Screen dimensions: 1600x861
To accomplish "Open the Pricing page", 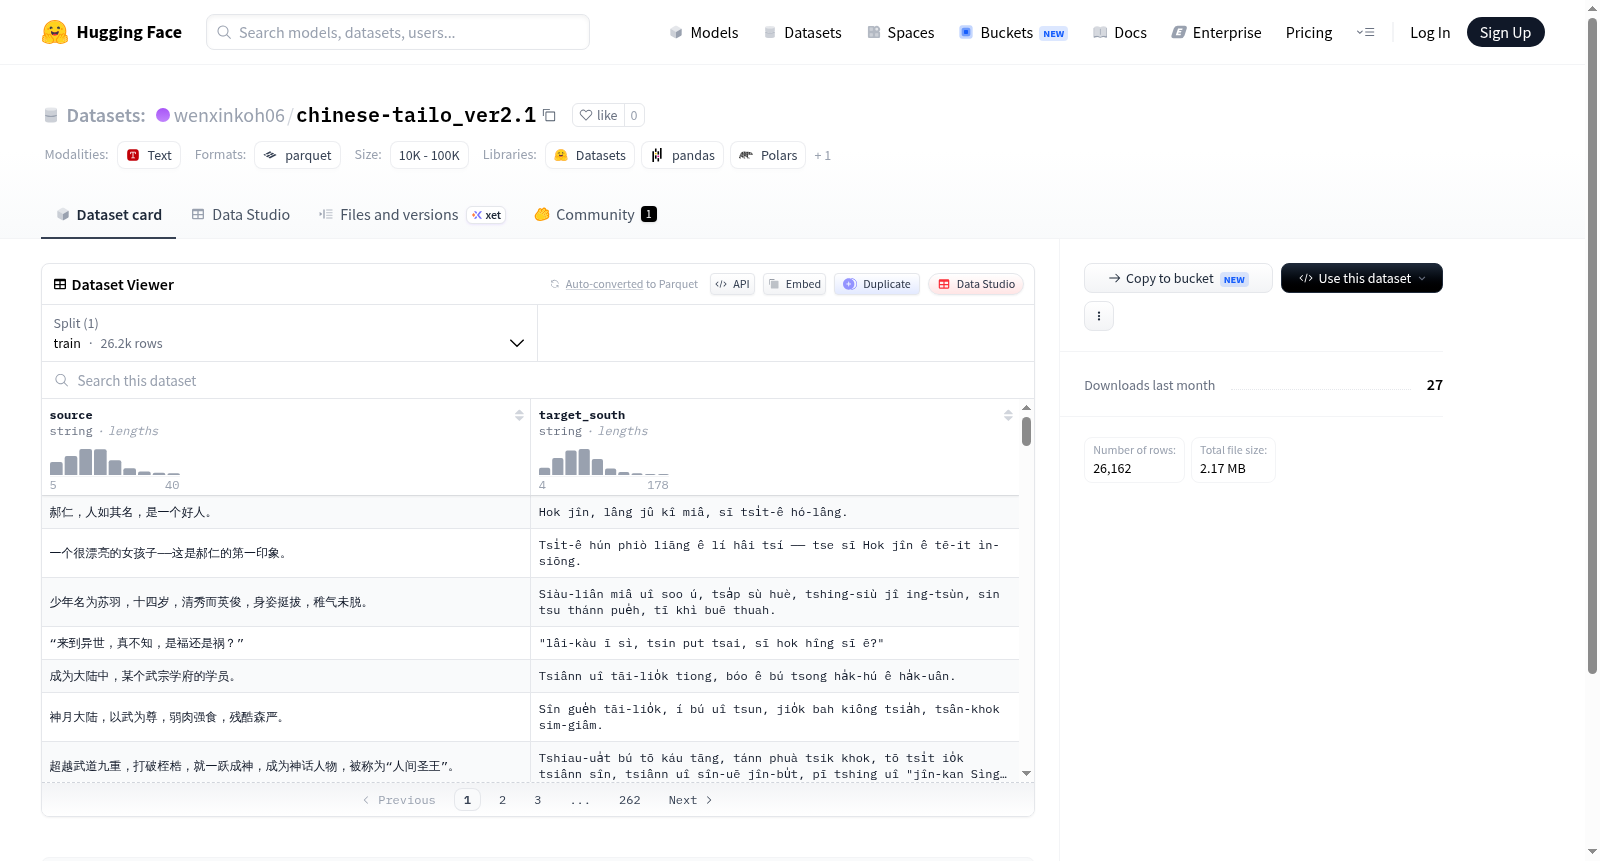I will (1309, 32).
